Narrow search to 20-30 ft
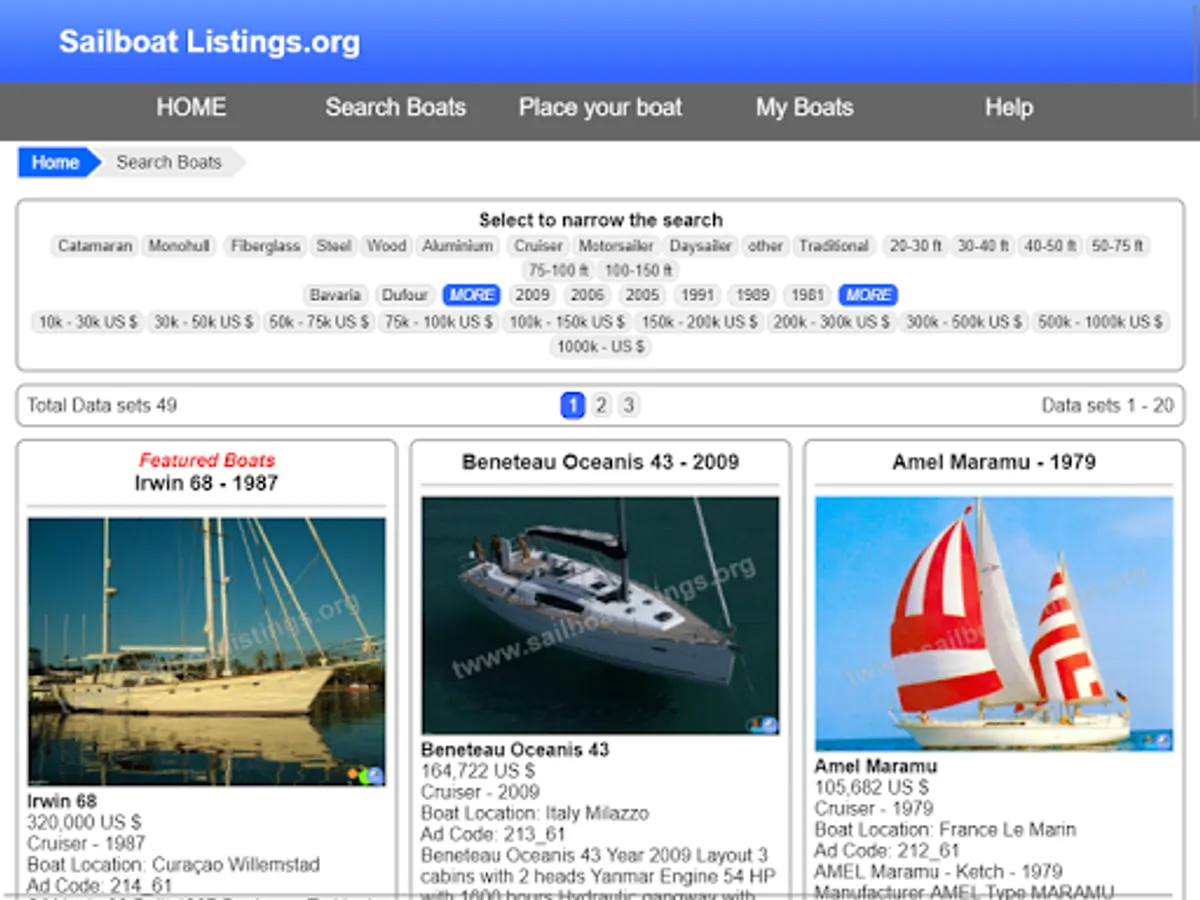The image size is (1200, 900). coord(915,246)
